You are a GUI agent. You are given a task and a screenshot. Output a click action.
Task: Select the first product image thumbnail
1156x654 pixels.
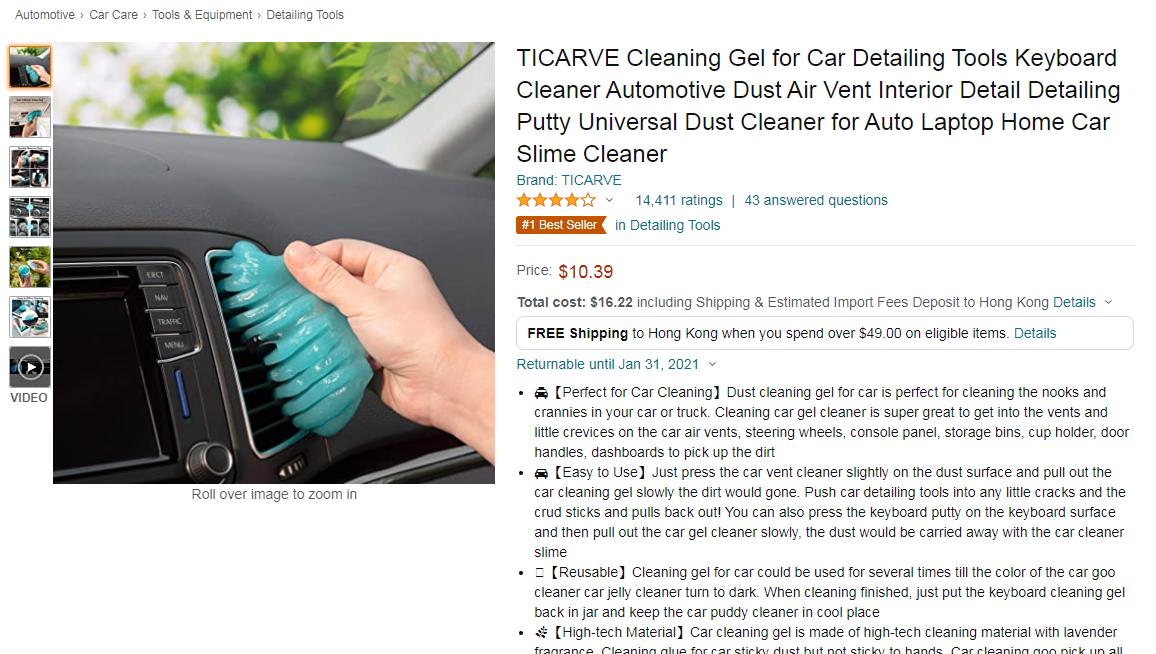(x=29, y=67)
